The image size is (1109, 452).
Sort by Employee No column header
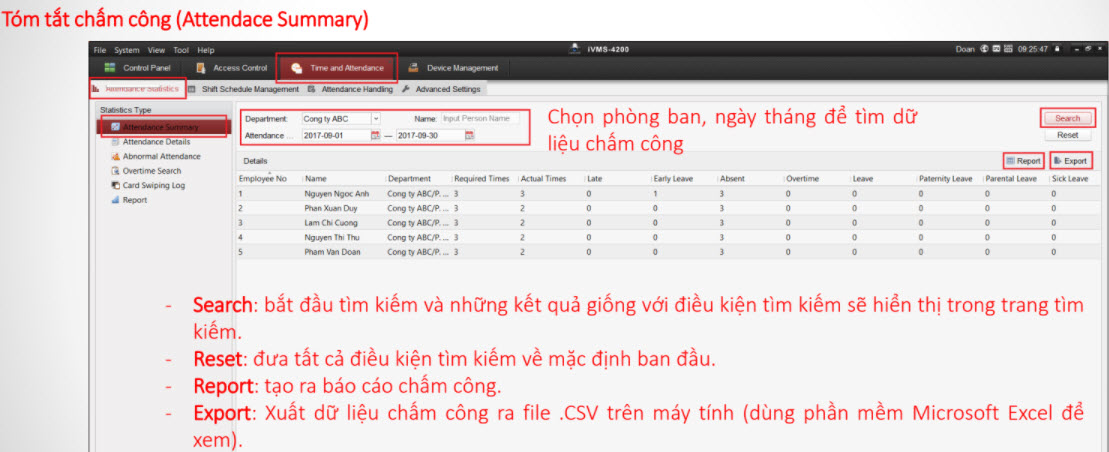[263, 179]
